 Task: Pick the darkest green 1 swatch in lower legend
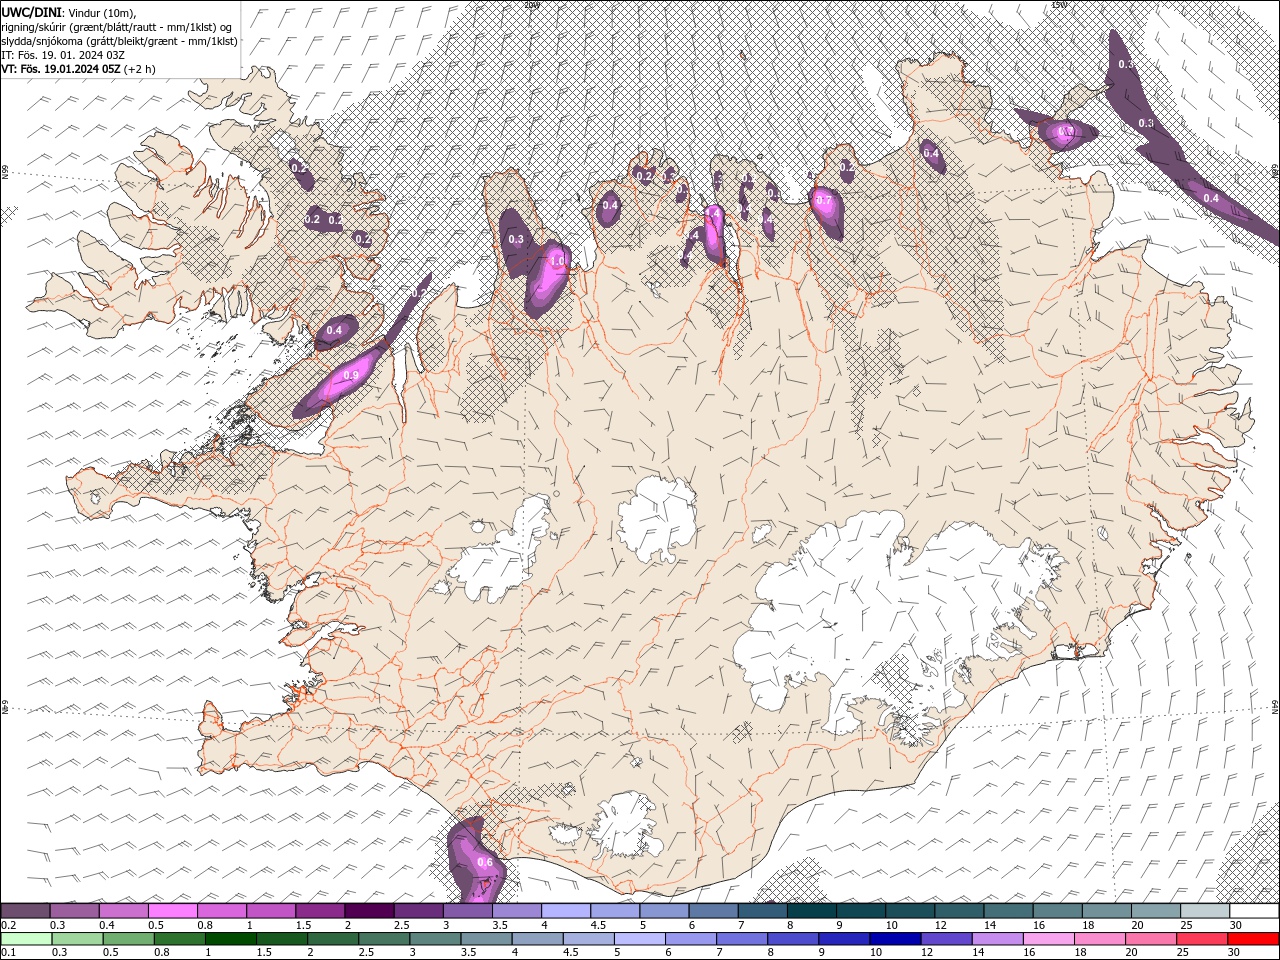pyautogui.click(x=230, y=939)
